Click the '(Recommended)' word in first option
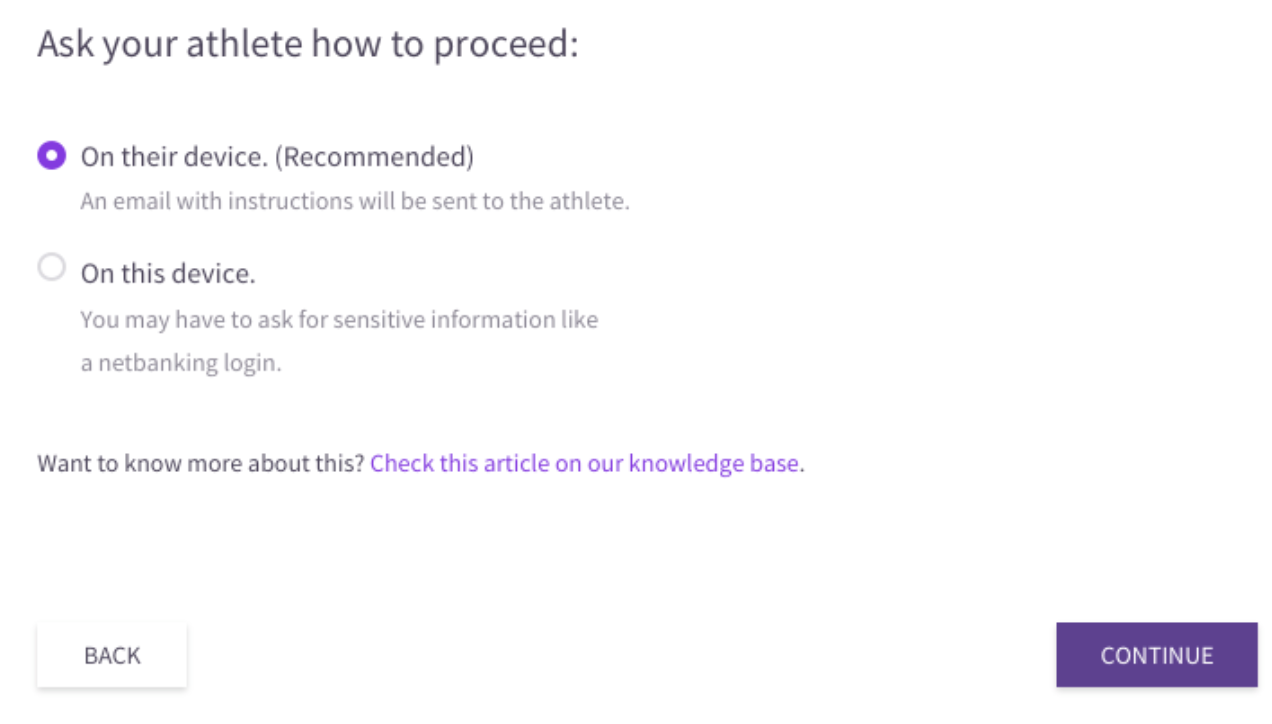 pos(374,157)
